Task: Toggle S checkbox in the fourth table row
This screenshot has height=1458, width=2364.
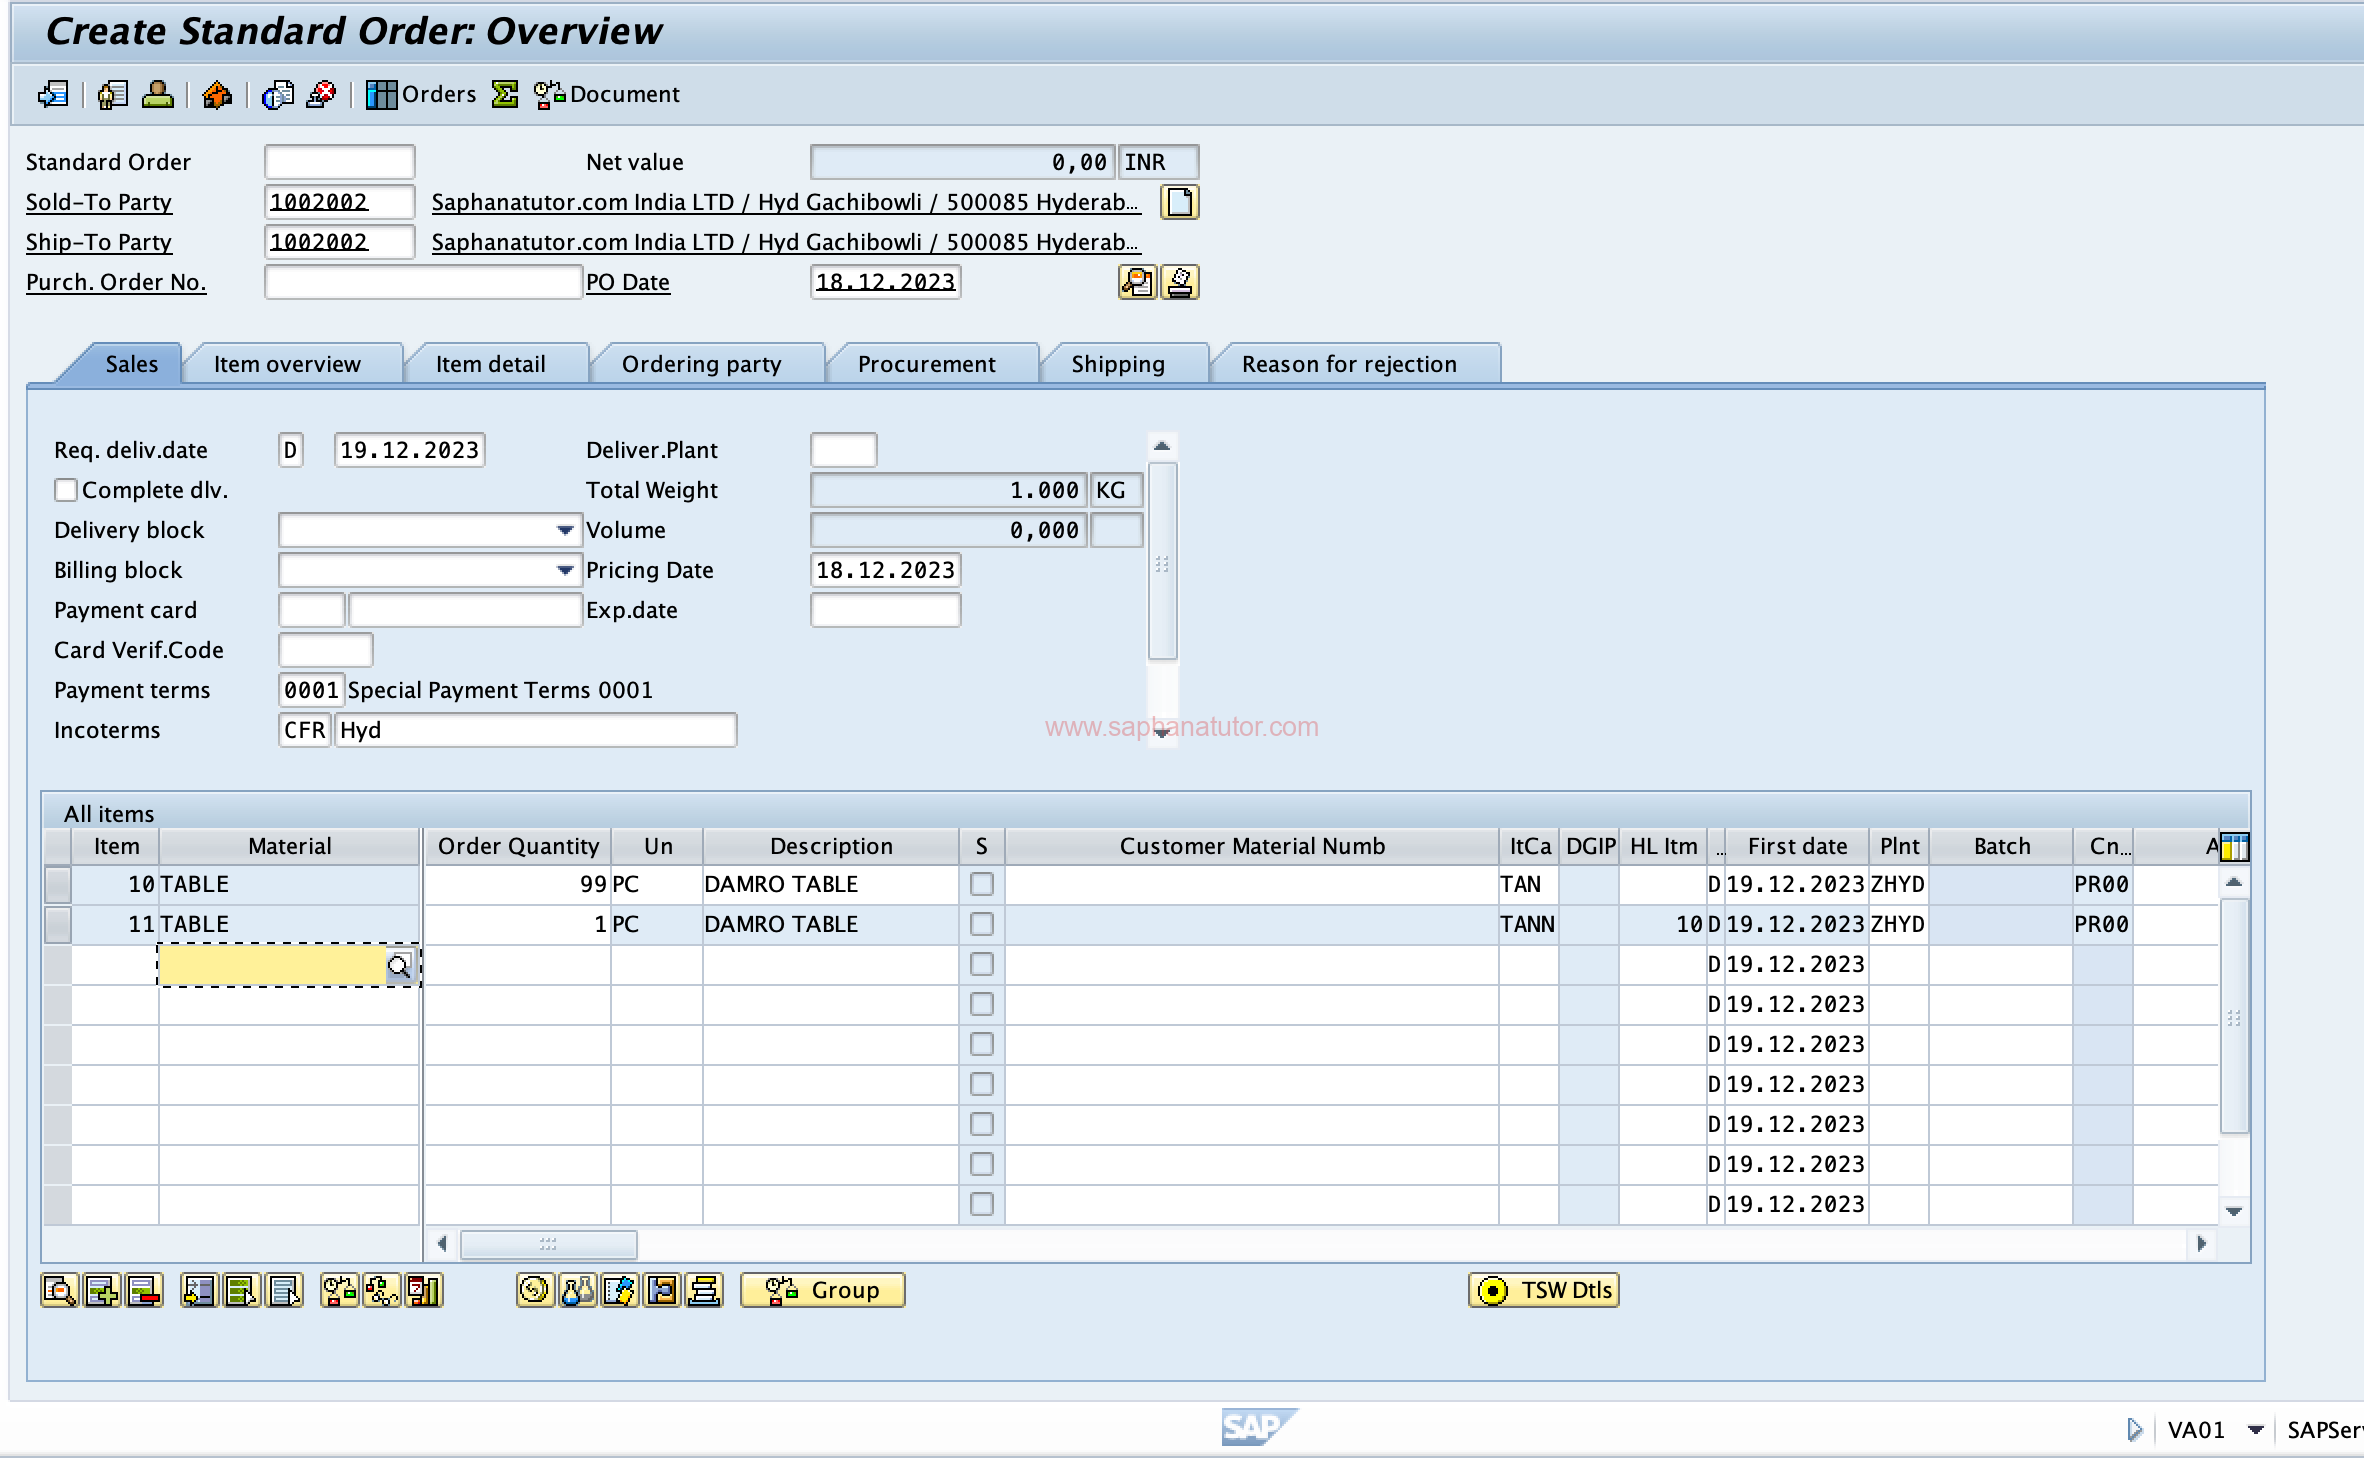Action: tap(982, 1004)
